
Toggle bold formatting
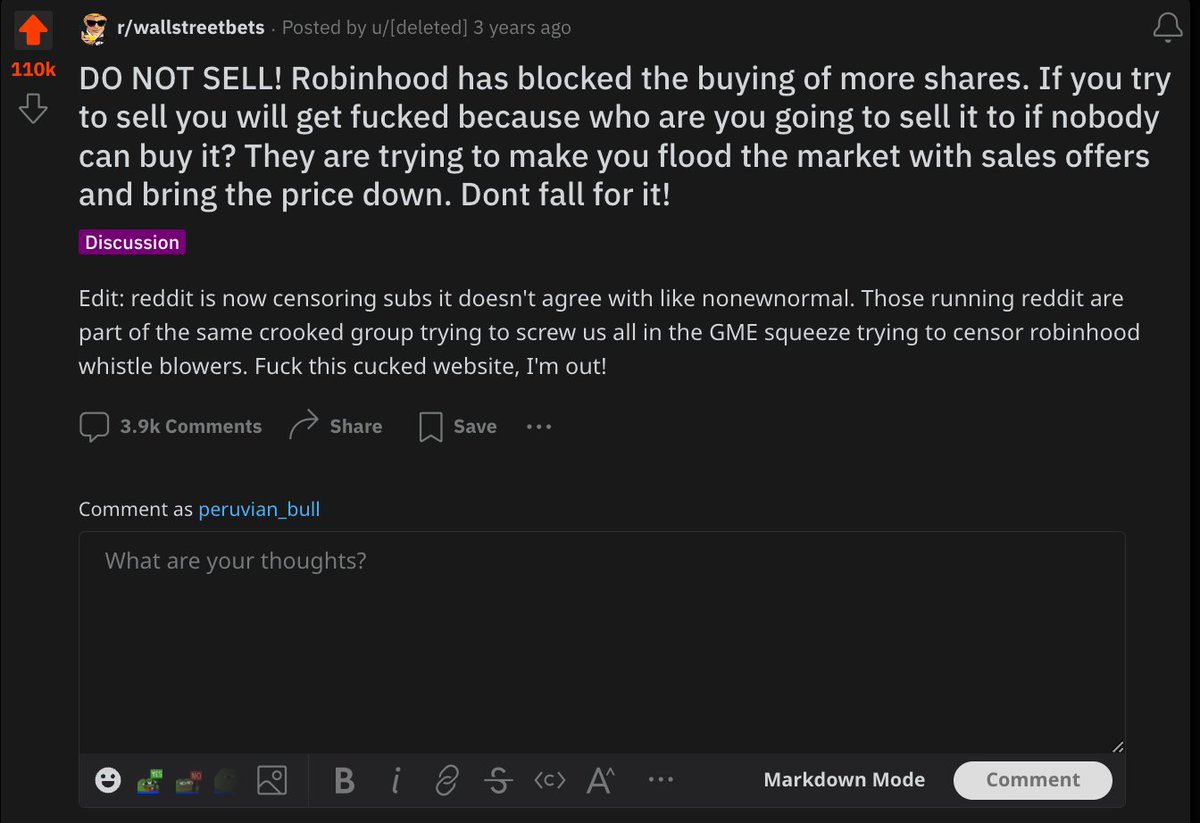(344, 780)
